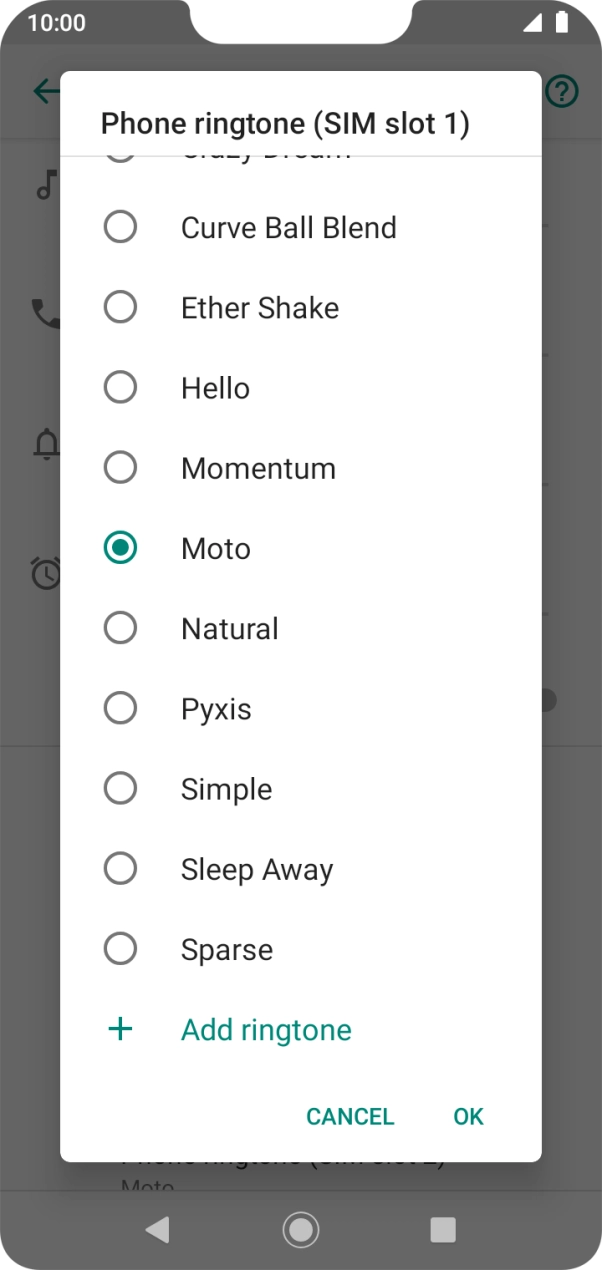The height and width of the screenshot is (1270, 602).
Task: Dismiss the dialog with Cancel
Action: (x=350, y=1117)
